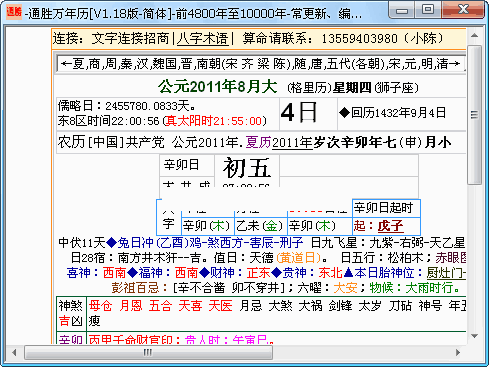
Task: Click the app logo icon in title bar
Action: (14, 12)
